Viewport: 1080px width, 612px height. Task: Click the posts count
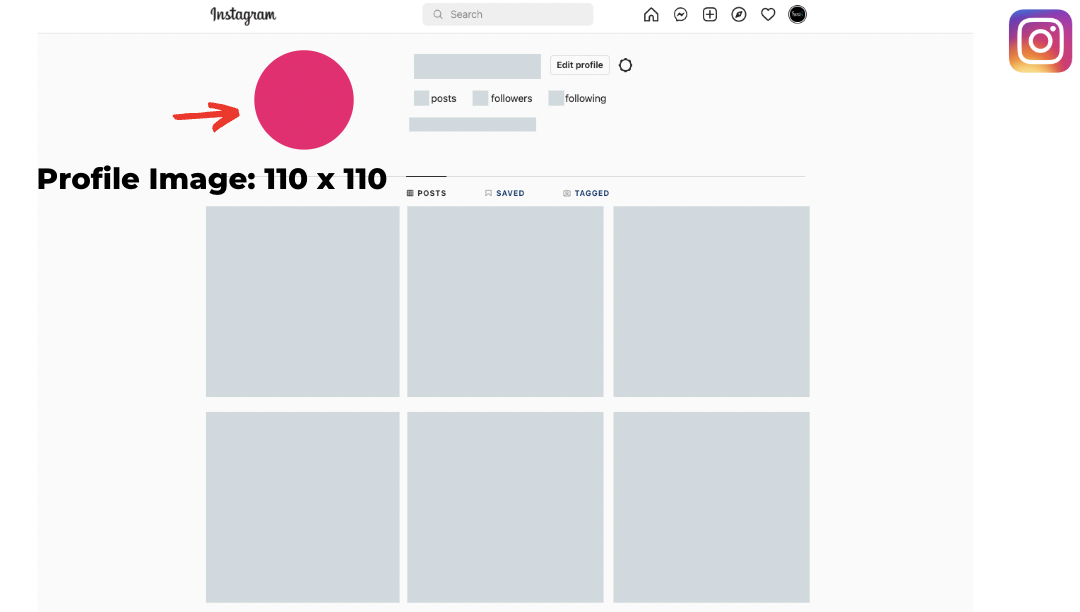[x=435, y=98]
